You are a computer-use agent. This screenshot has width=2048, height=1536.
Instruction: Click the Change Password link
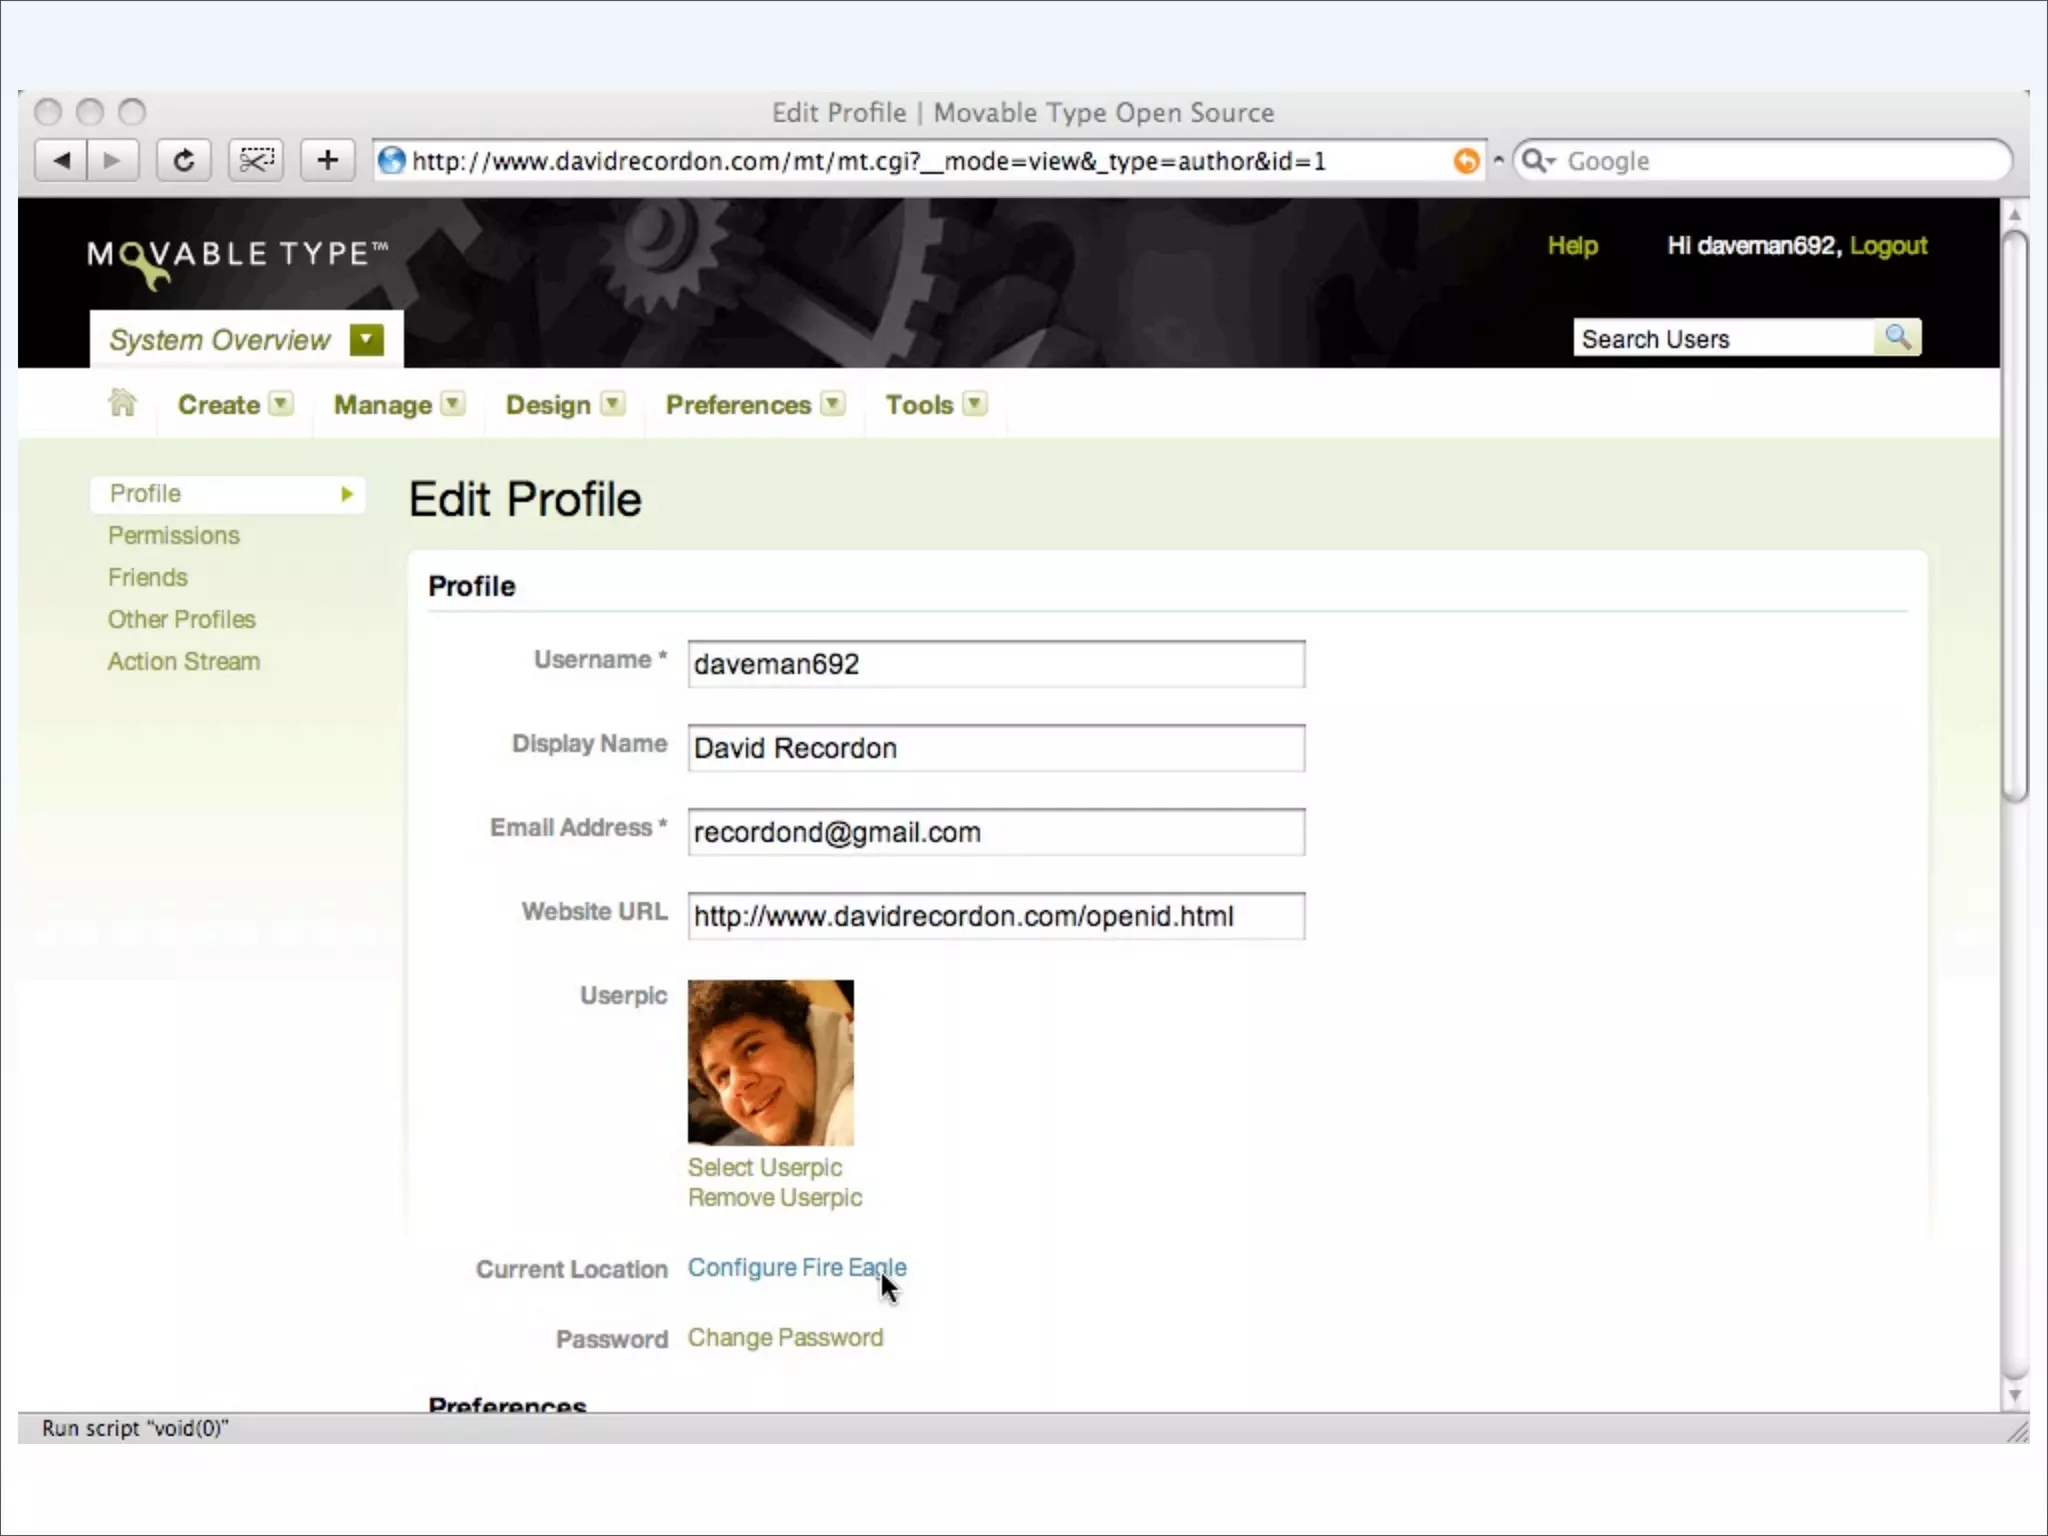(x=785, y=1338)
